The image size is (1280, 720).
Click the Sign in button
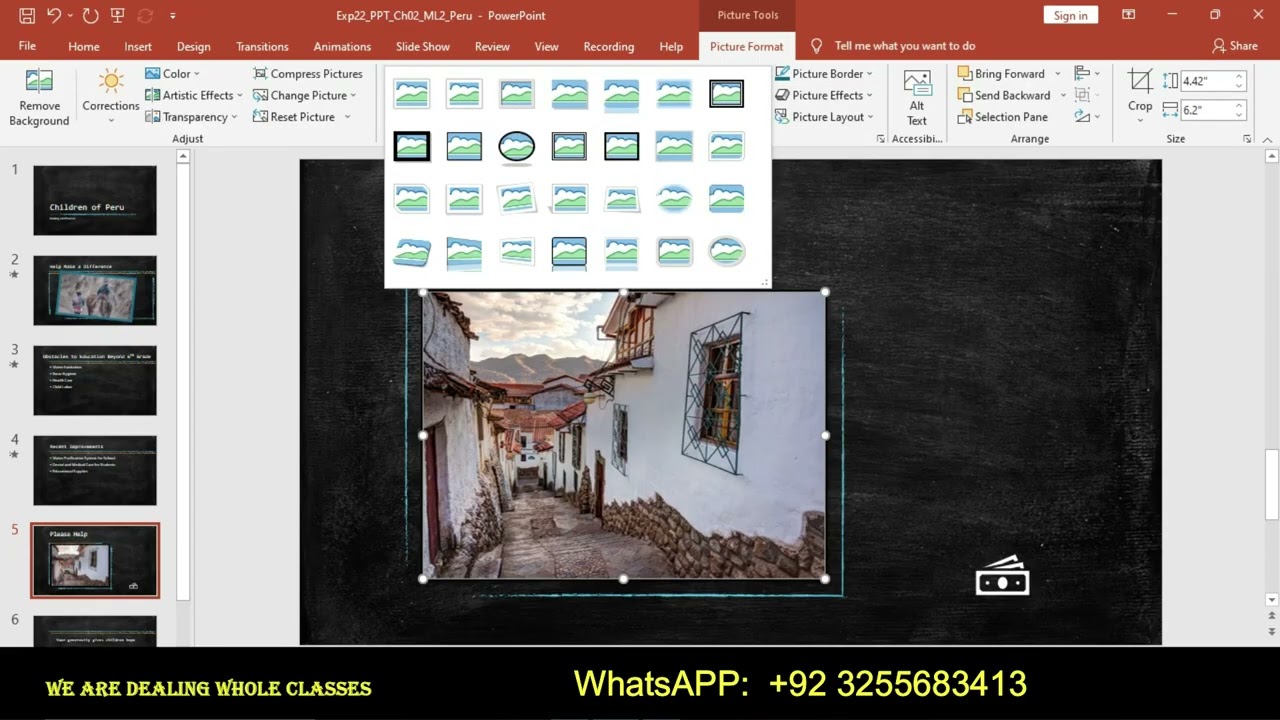[x=1070, y=15]
